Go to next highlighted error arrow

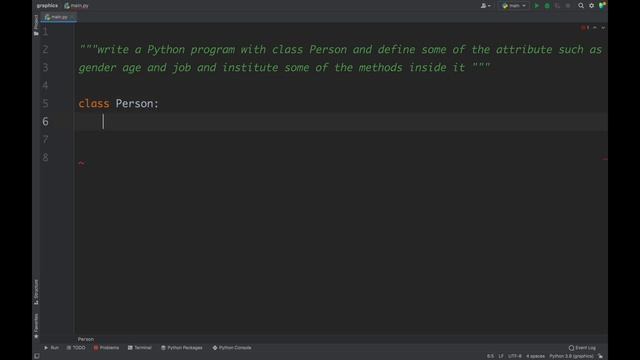pyautogui.click(x=603, y=27)
